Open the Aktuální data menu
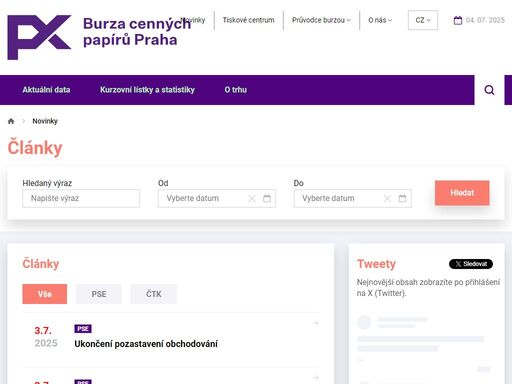Screen dimensions: 512x384 46,90
